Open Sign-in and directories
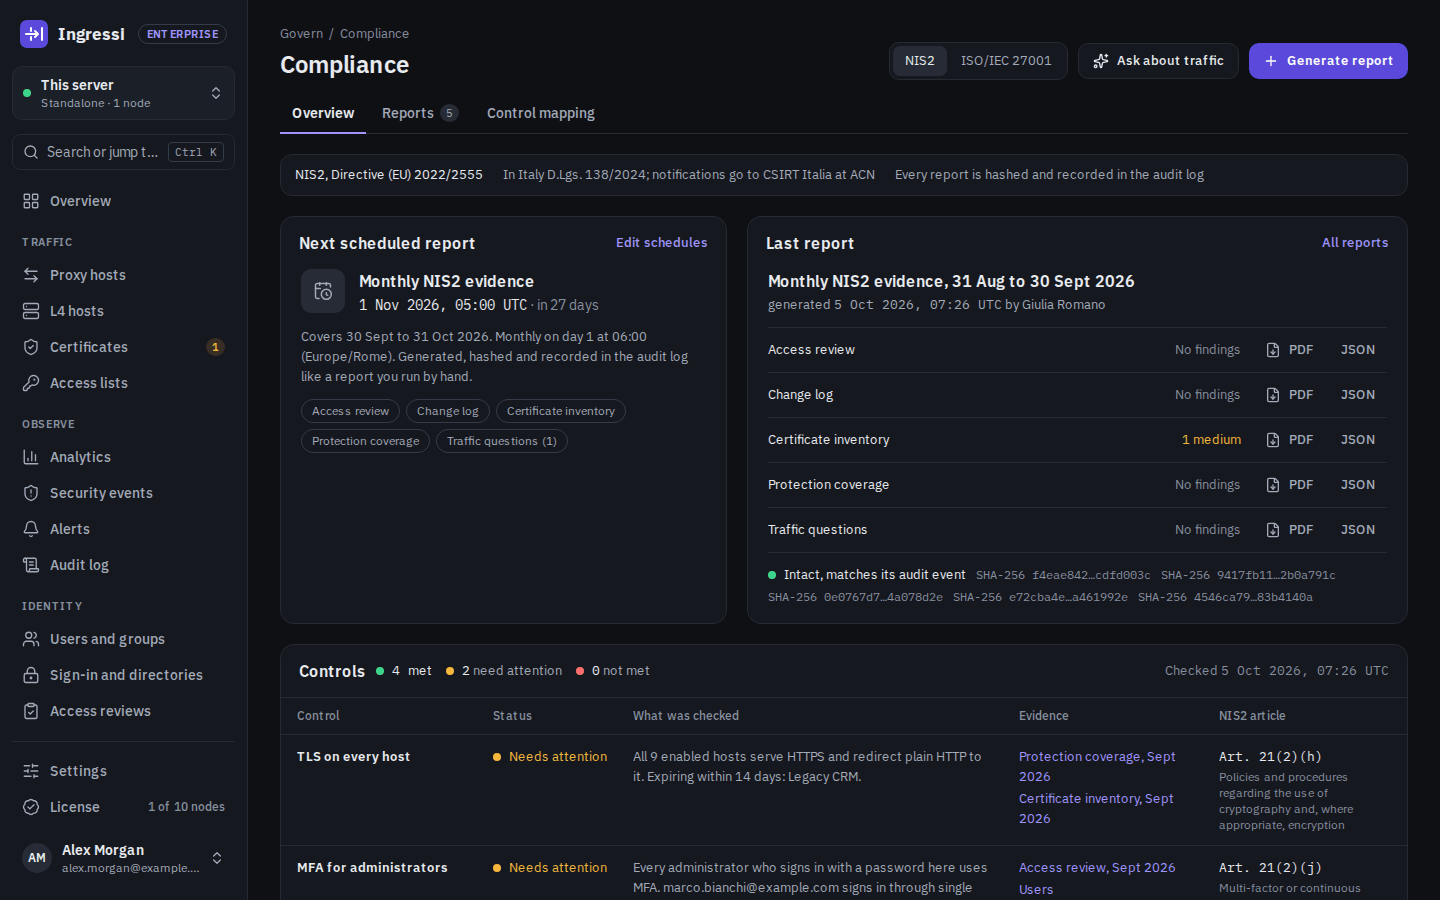This screenshot has width=1440, height=900. click(x=123, y=675)
